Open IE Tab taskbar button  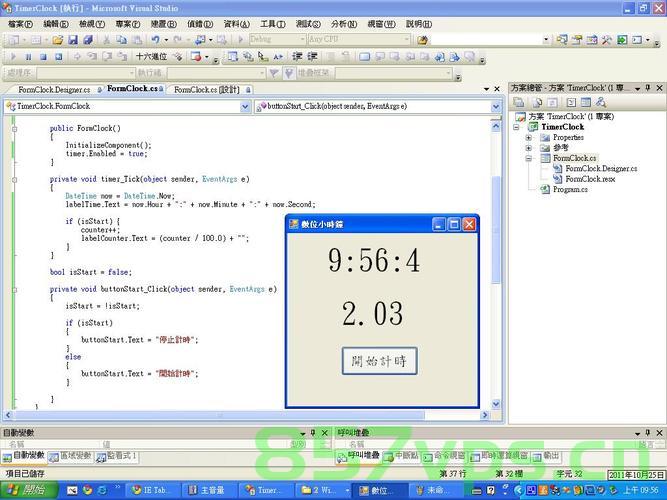tap(151, 490)
